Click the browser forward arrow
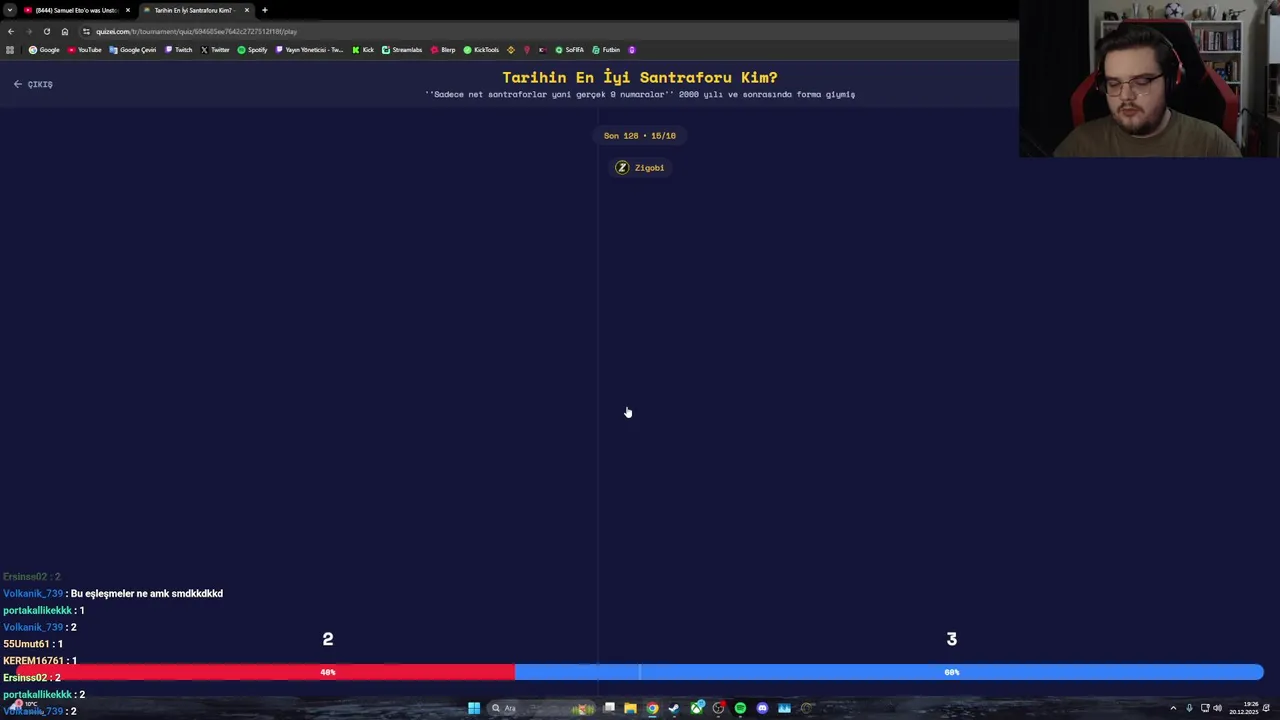The image size is (1280, 720). pyautogui.click(x=28, y=31)
